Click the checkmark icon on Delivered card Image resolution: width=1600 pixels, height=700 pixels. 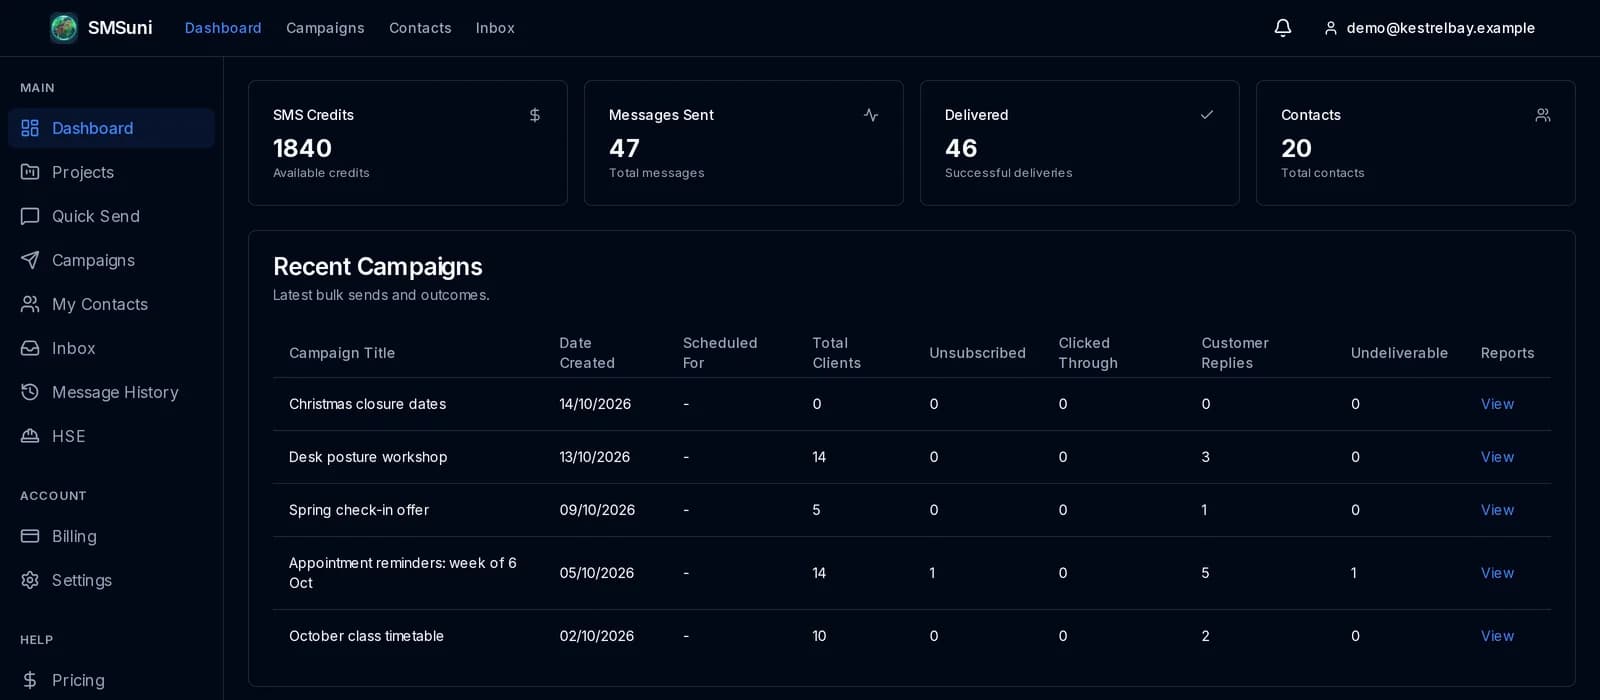pos(1207,115)
